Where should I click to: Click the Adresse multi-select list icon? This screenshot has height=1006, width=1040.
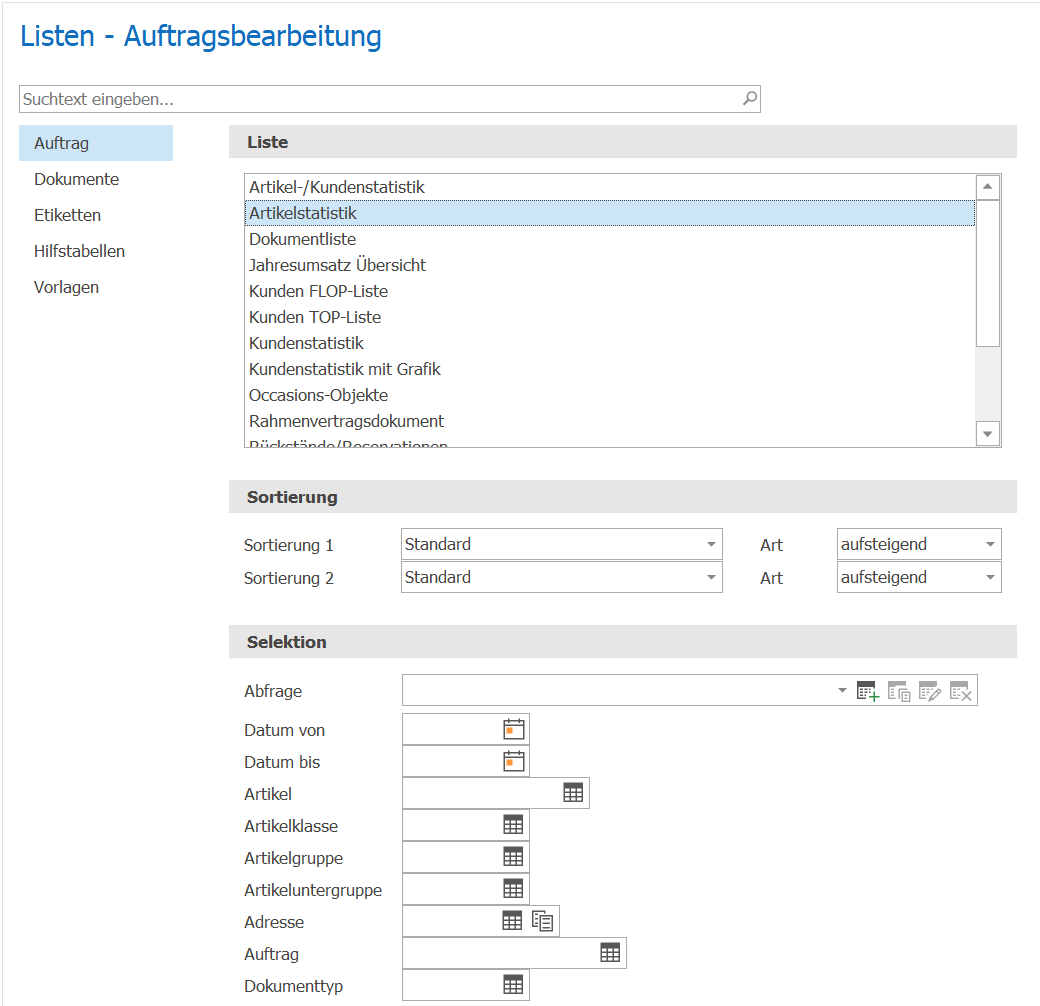tap(543, 920)
